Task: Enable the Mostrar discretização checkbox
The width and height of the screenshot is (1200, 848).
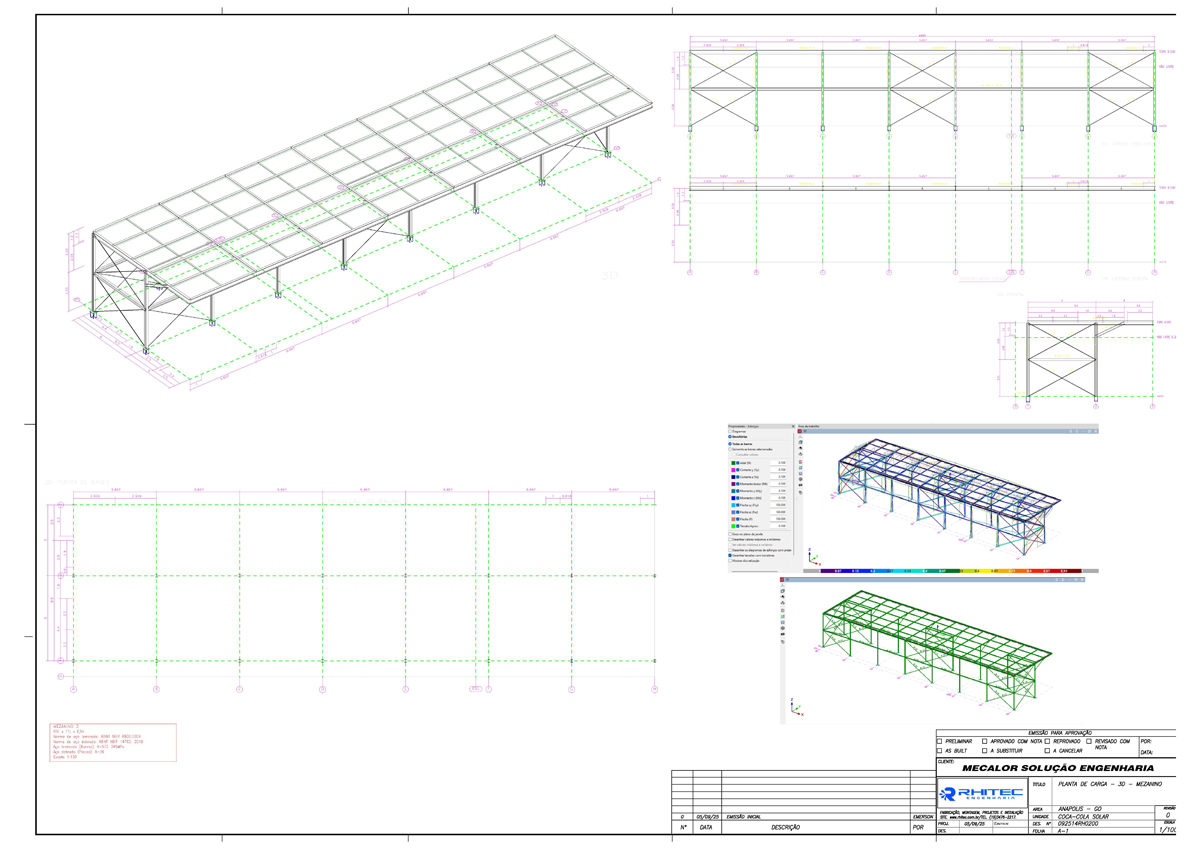Action: 730,561
